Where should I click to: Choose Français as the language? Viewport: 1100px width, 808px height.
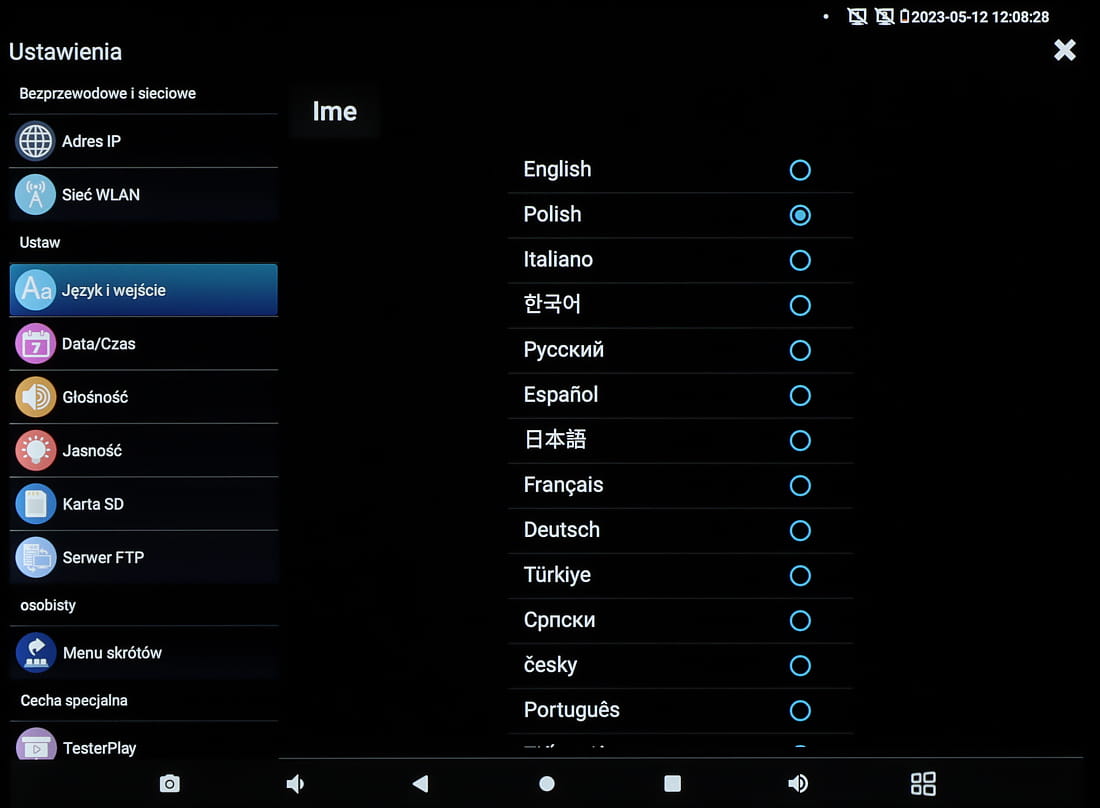coord(800,486)
